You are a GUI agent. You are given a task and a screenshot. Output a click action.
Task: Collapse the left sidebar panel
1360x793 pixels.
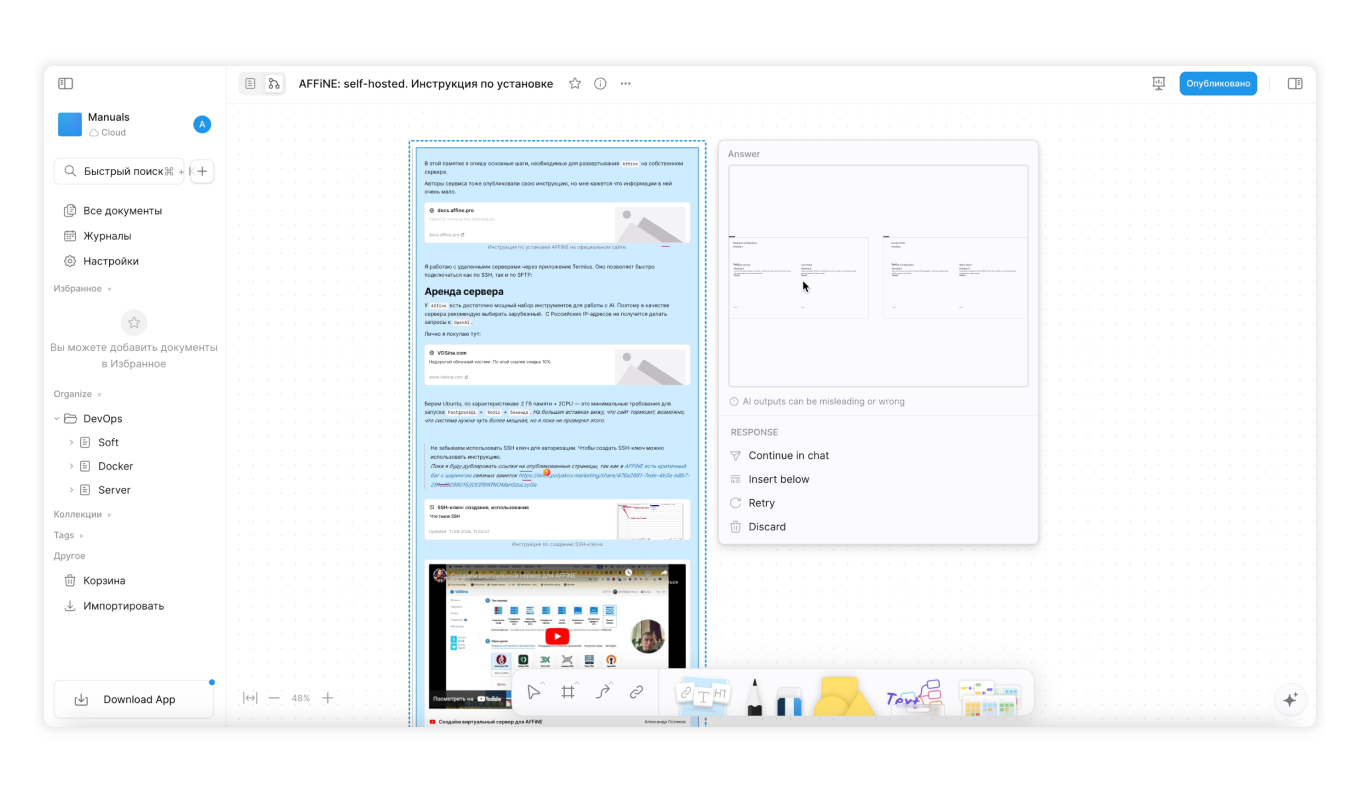tap(66, 84)
